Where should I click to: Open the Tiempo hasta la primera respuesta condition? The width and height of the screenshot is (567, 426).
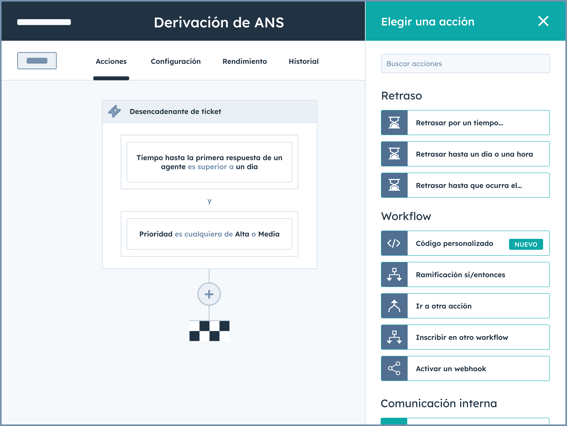coord(209,162)
